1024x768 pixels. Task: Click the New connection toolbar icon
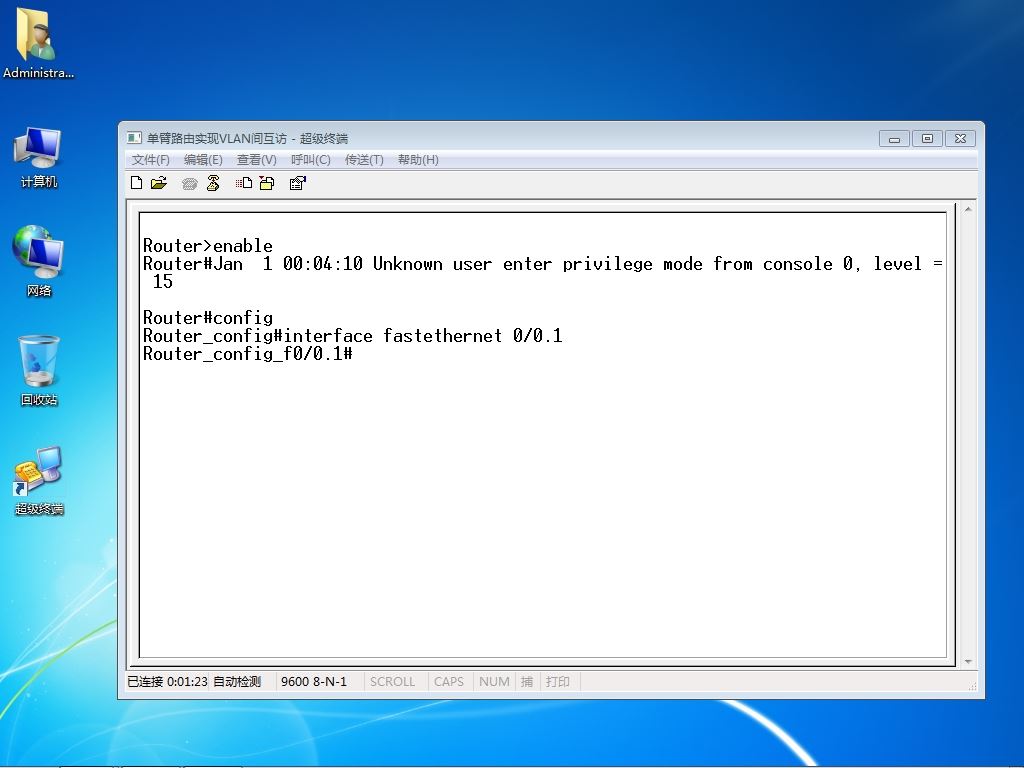(136, 184)
